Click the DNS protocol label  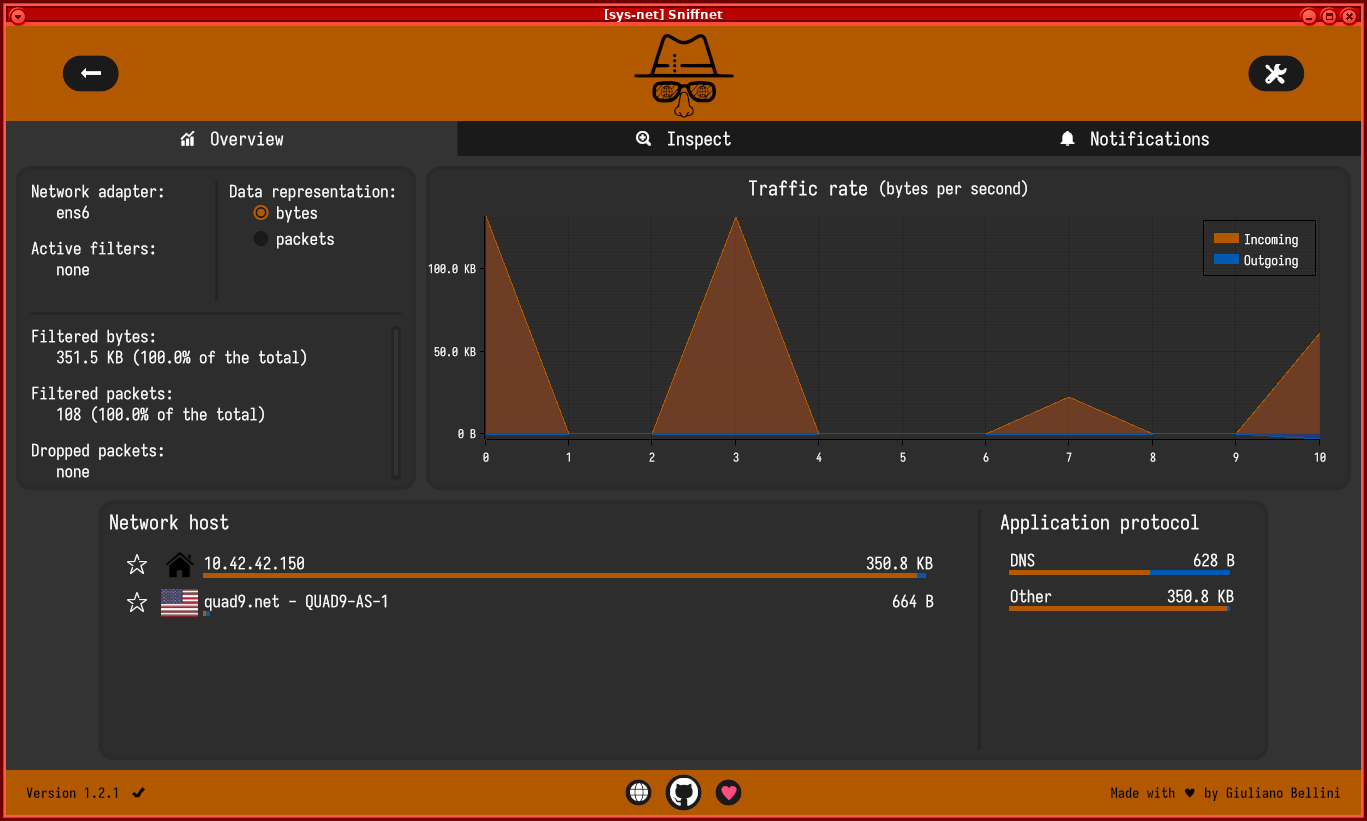pos(1022,561)
